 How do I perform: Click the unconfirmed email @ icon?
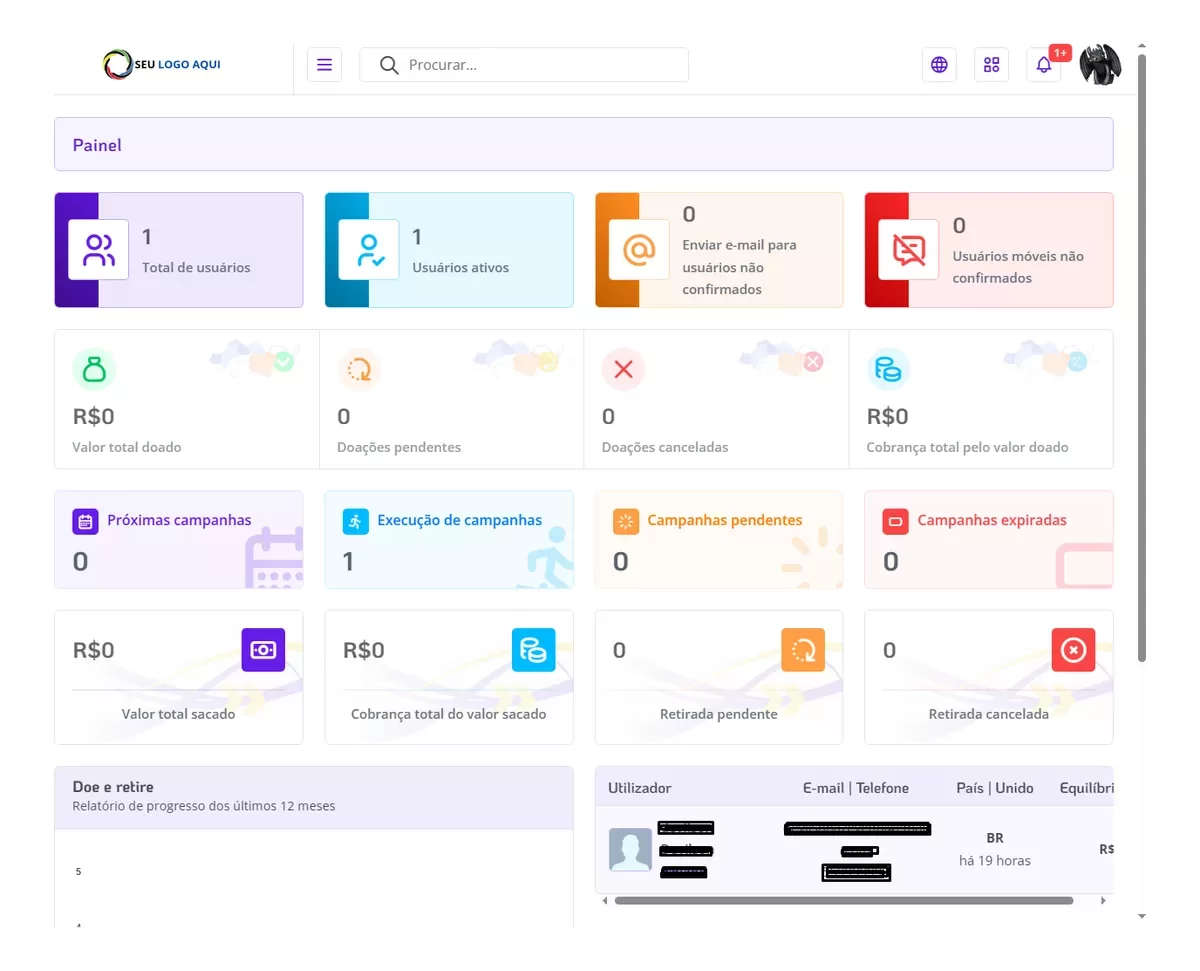click(x=639, y=250)
